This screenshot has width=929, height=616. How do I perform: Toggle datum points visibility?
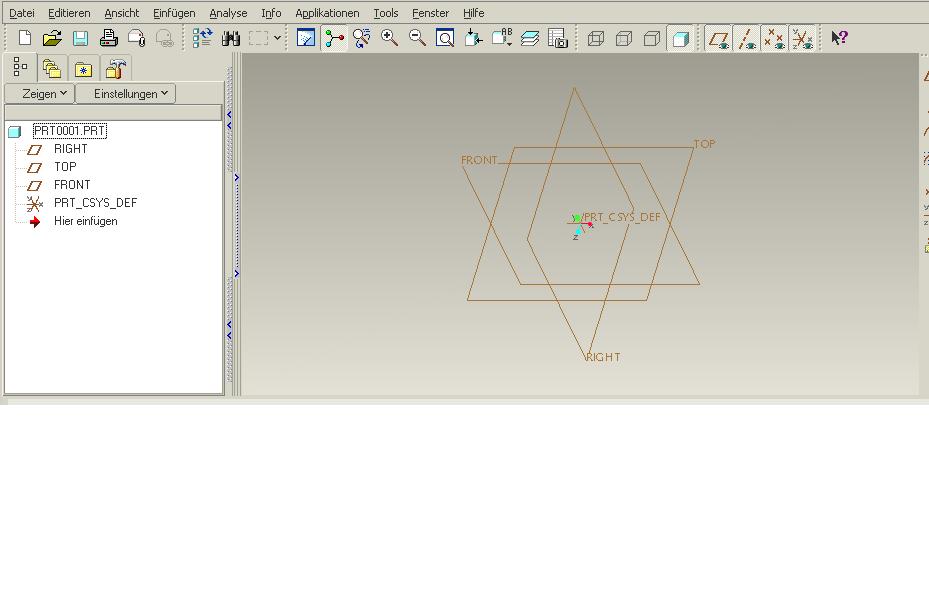click(774, 38)
